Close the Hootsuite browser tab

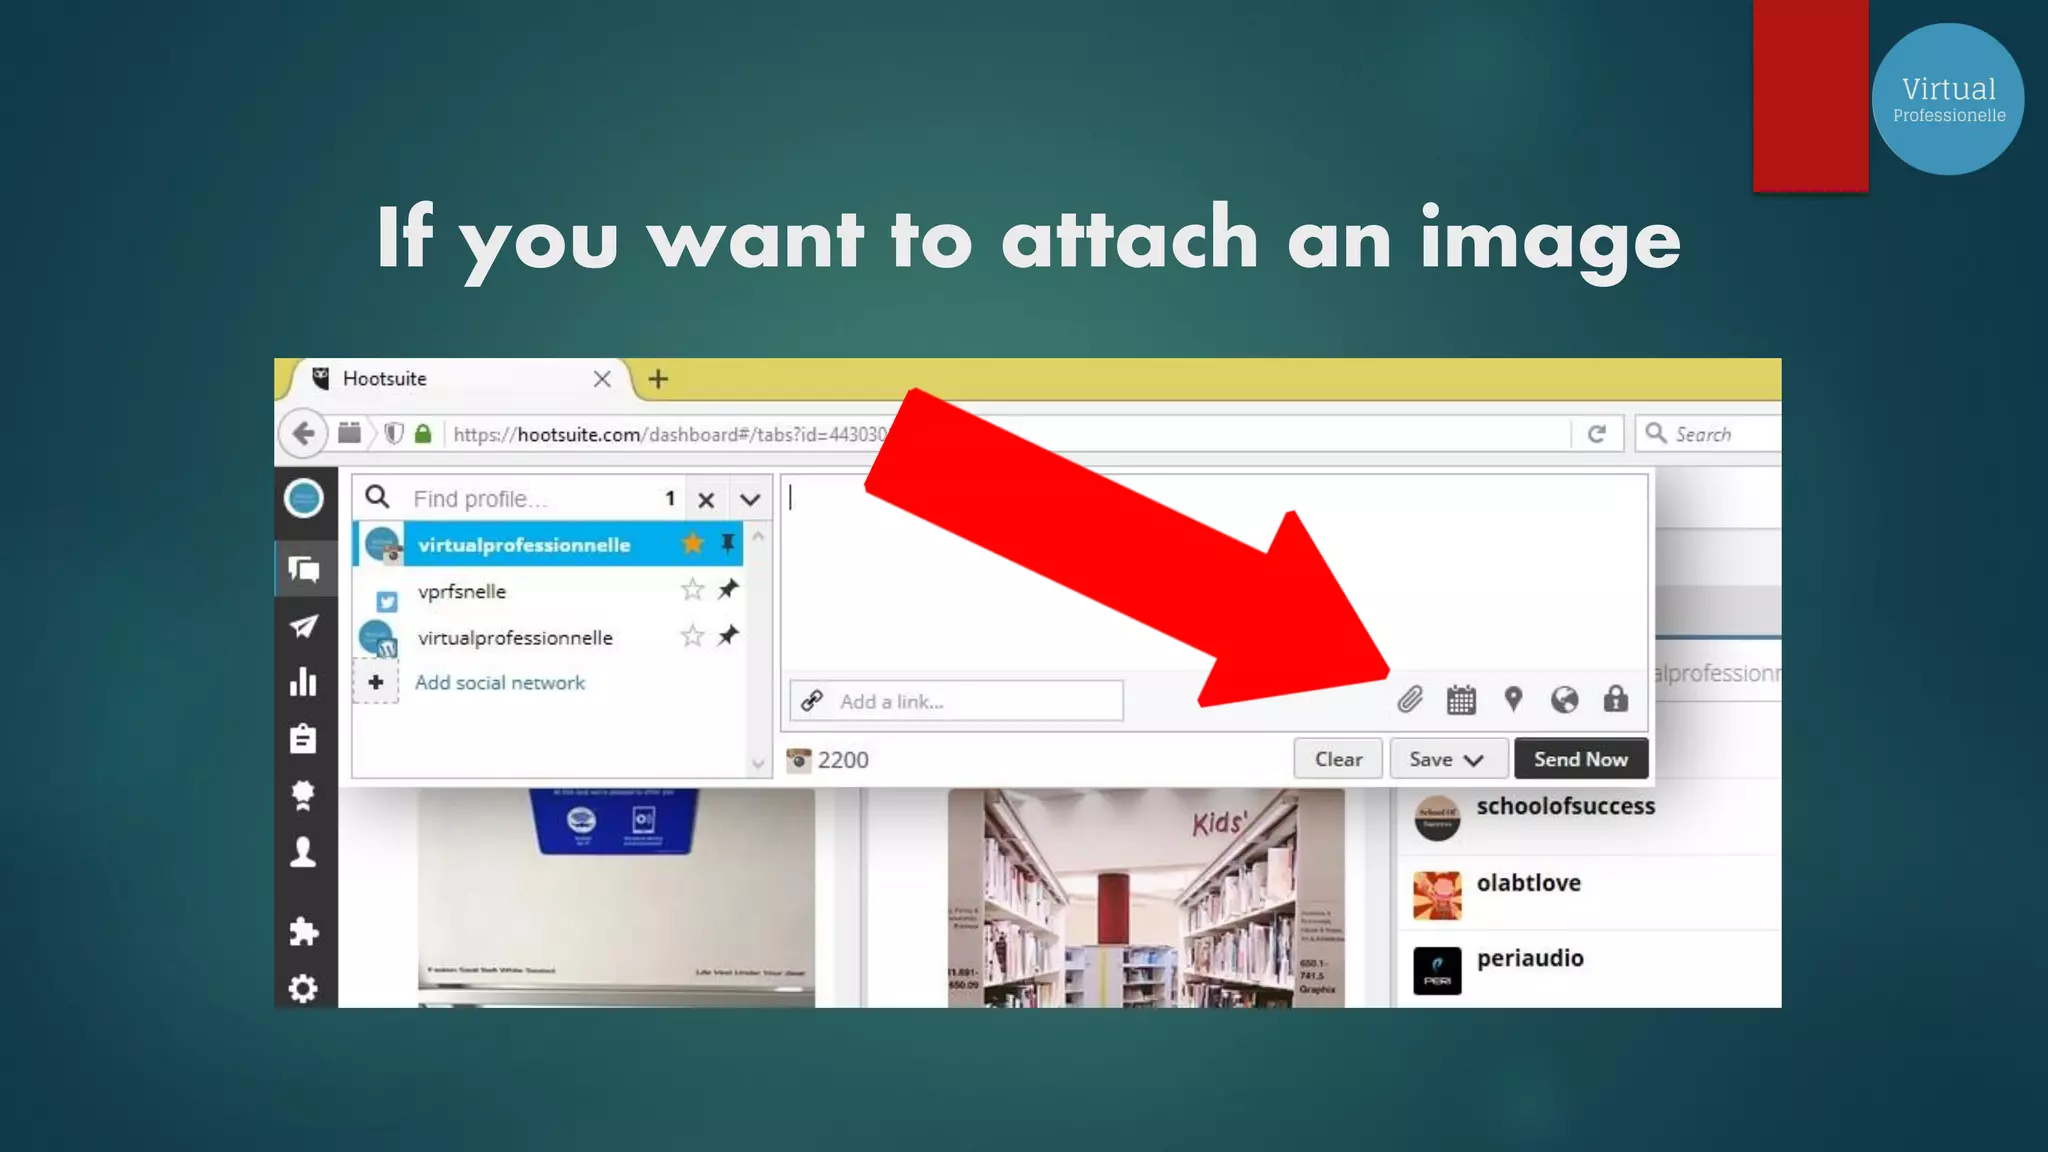(x=602, y=379)
